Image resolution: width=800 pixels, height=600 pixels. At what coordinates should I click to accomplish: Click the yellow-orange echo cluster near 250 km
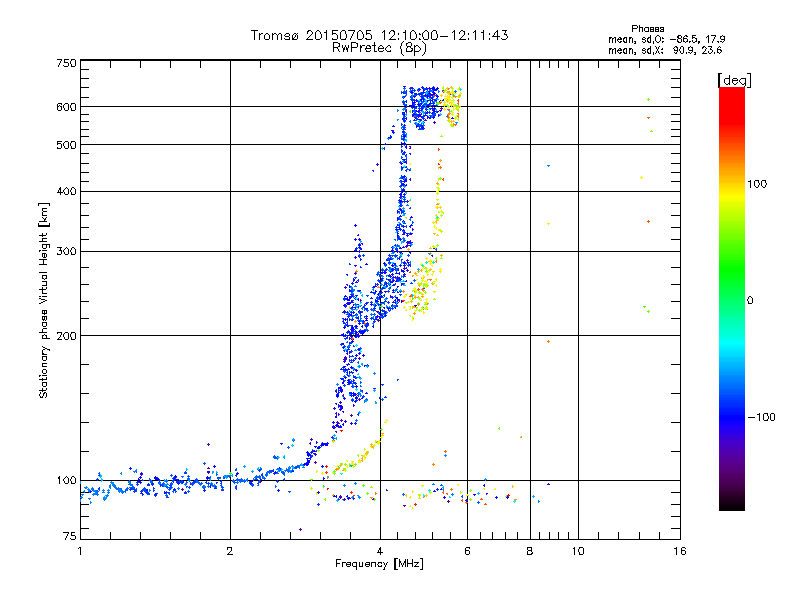coord(421,288)
